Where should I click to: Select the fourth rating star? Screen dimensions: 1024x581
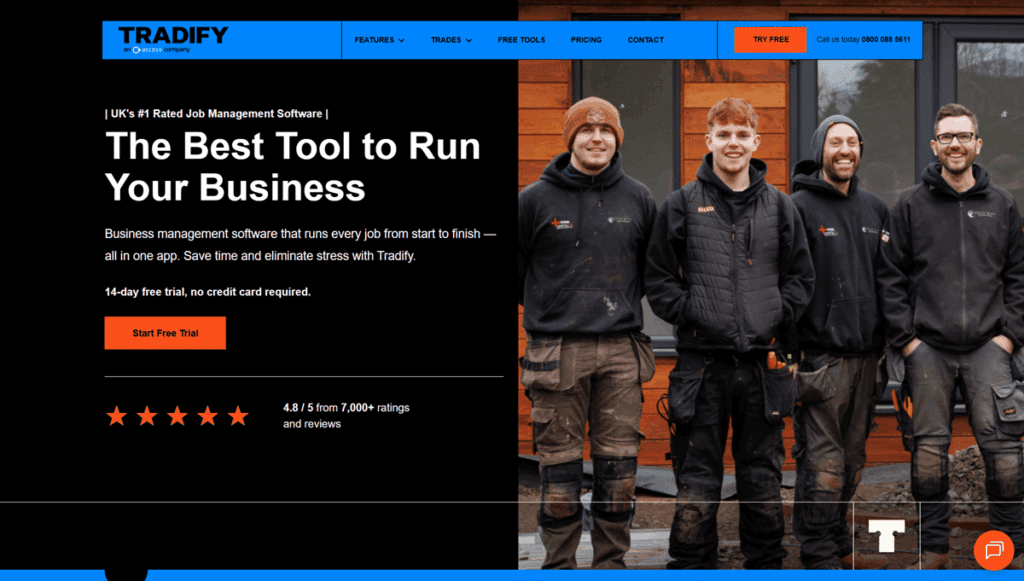pos(208,415)
